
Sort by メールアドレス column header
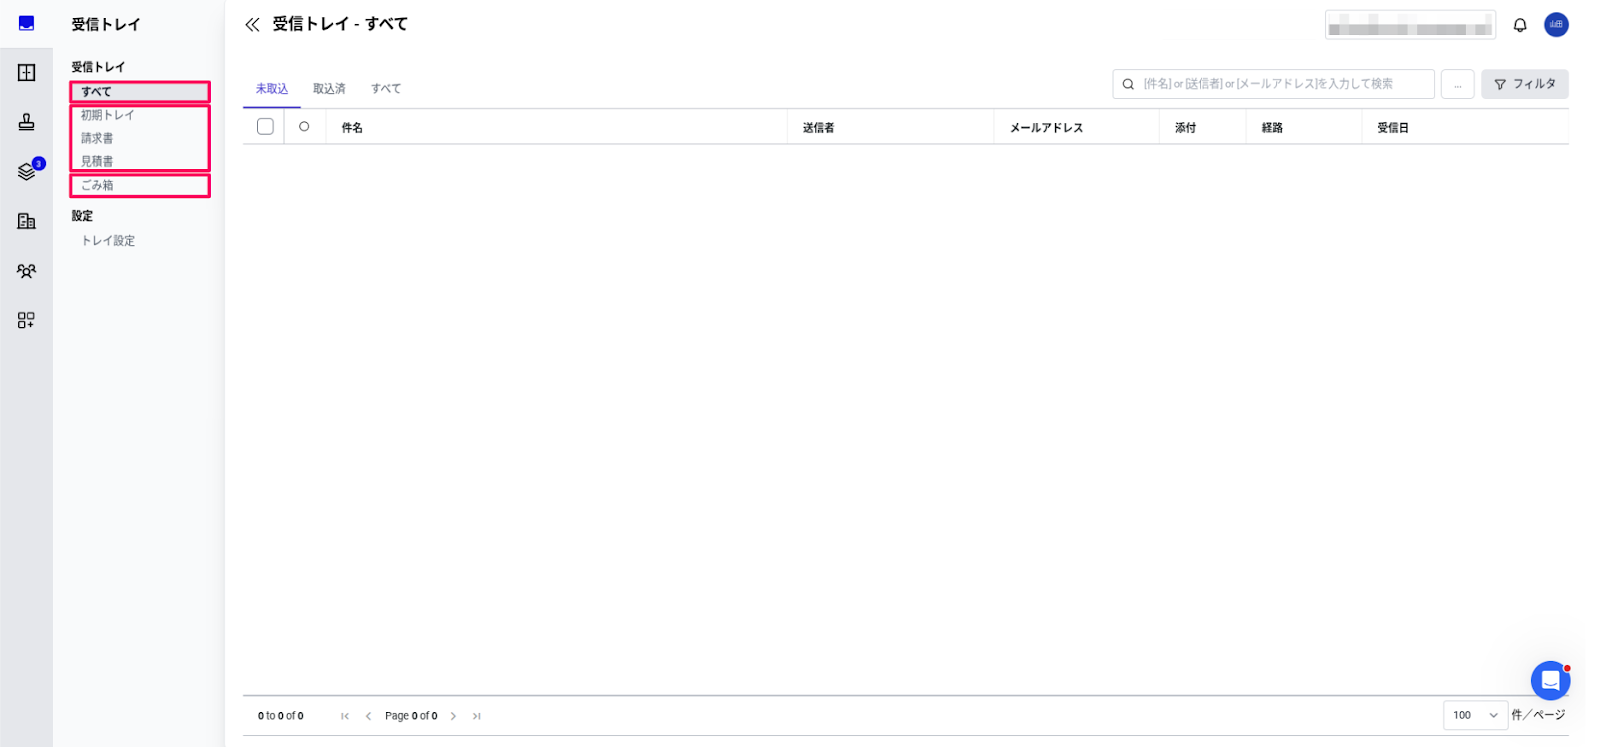1046,128
